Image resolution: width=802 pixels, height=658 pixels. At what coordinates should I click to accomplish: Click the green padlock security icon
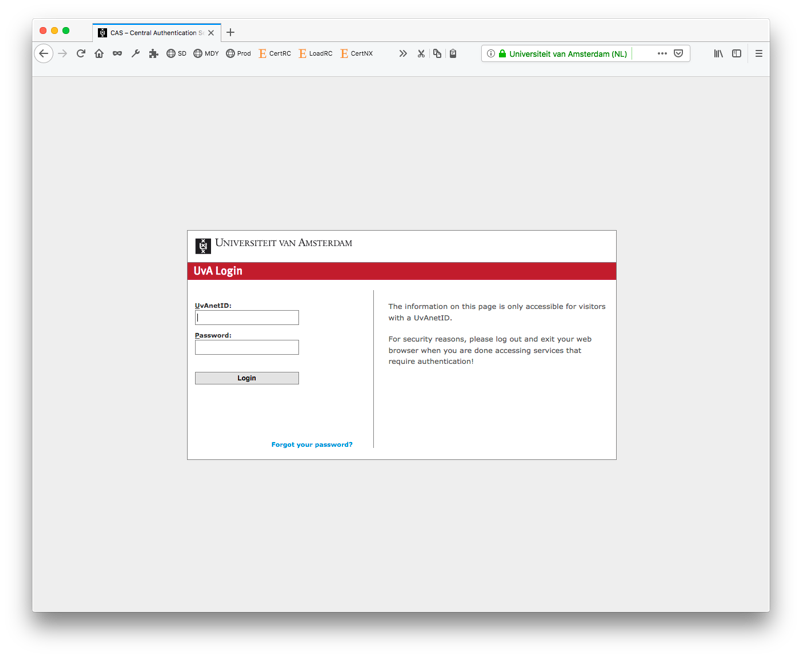pos(502,53)
